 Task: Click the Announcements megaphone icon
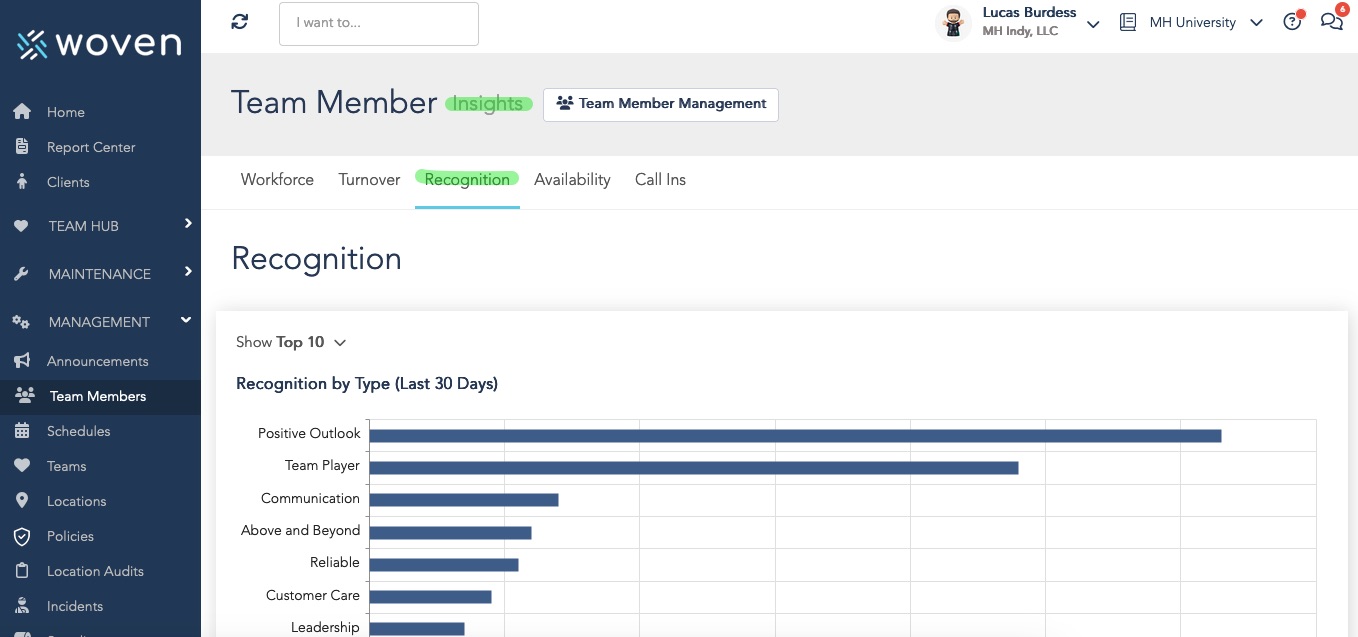[22, 361]
